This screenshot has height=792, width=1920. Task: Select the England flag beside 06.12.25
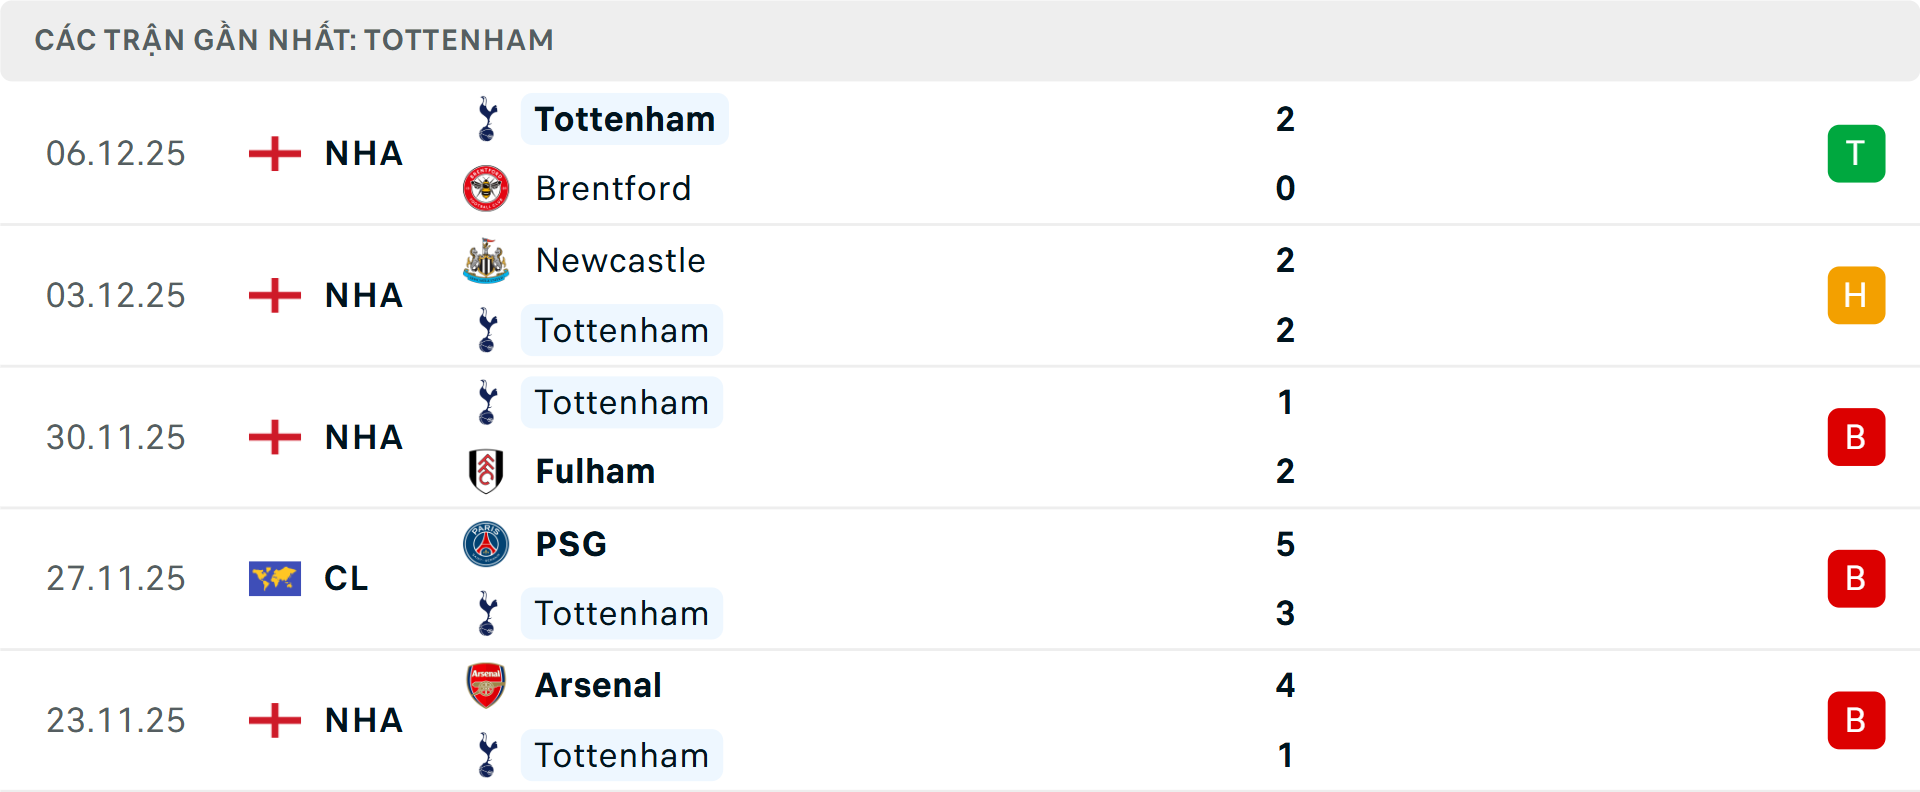[274, 153]
